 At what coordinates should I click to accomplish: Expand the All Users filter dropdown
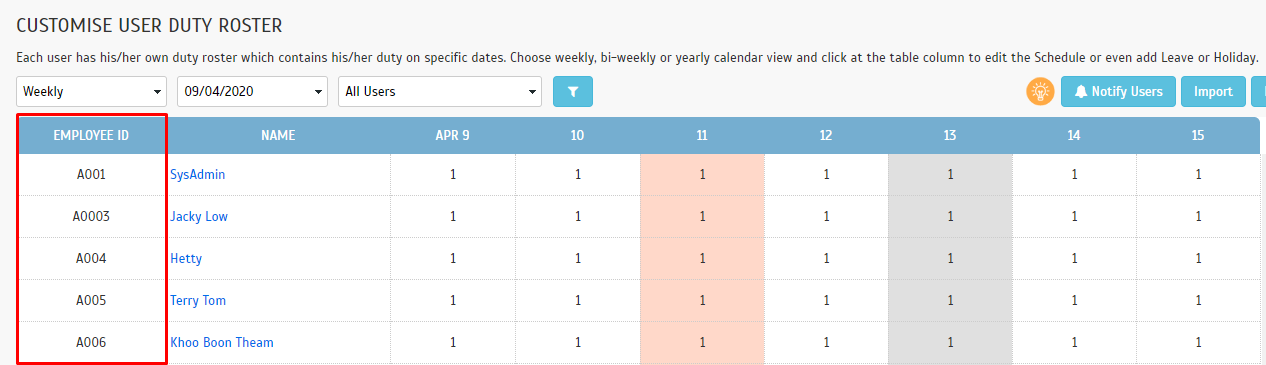440,91
